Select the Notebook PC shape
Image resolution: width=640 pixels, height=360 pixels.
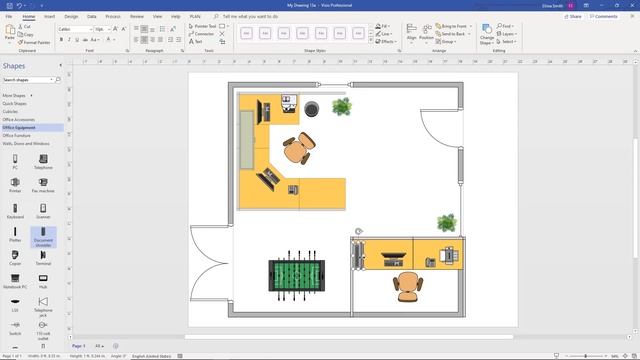point(15,281)
